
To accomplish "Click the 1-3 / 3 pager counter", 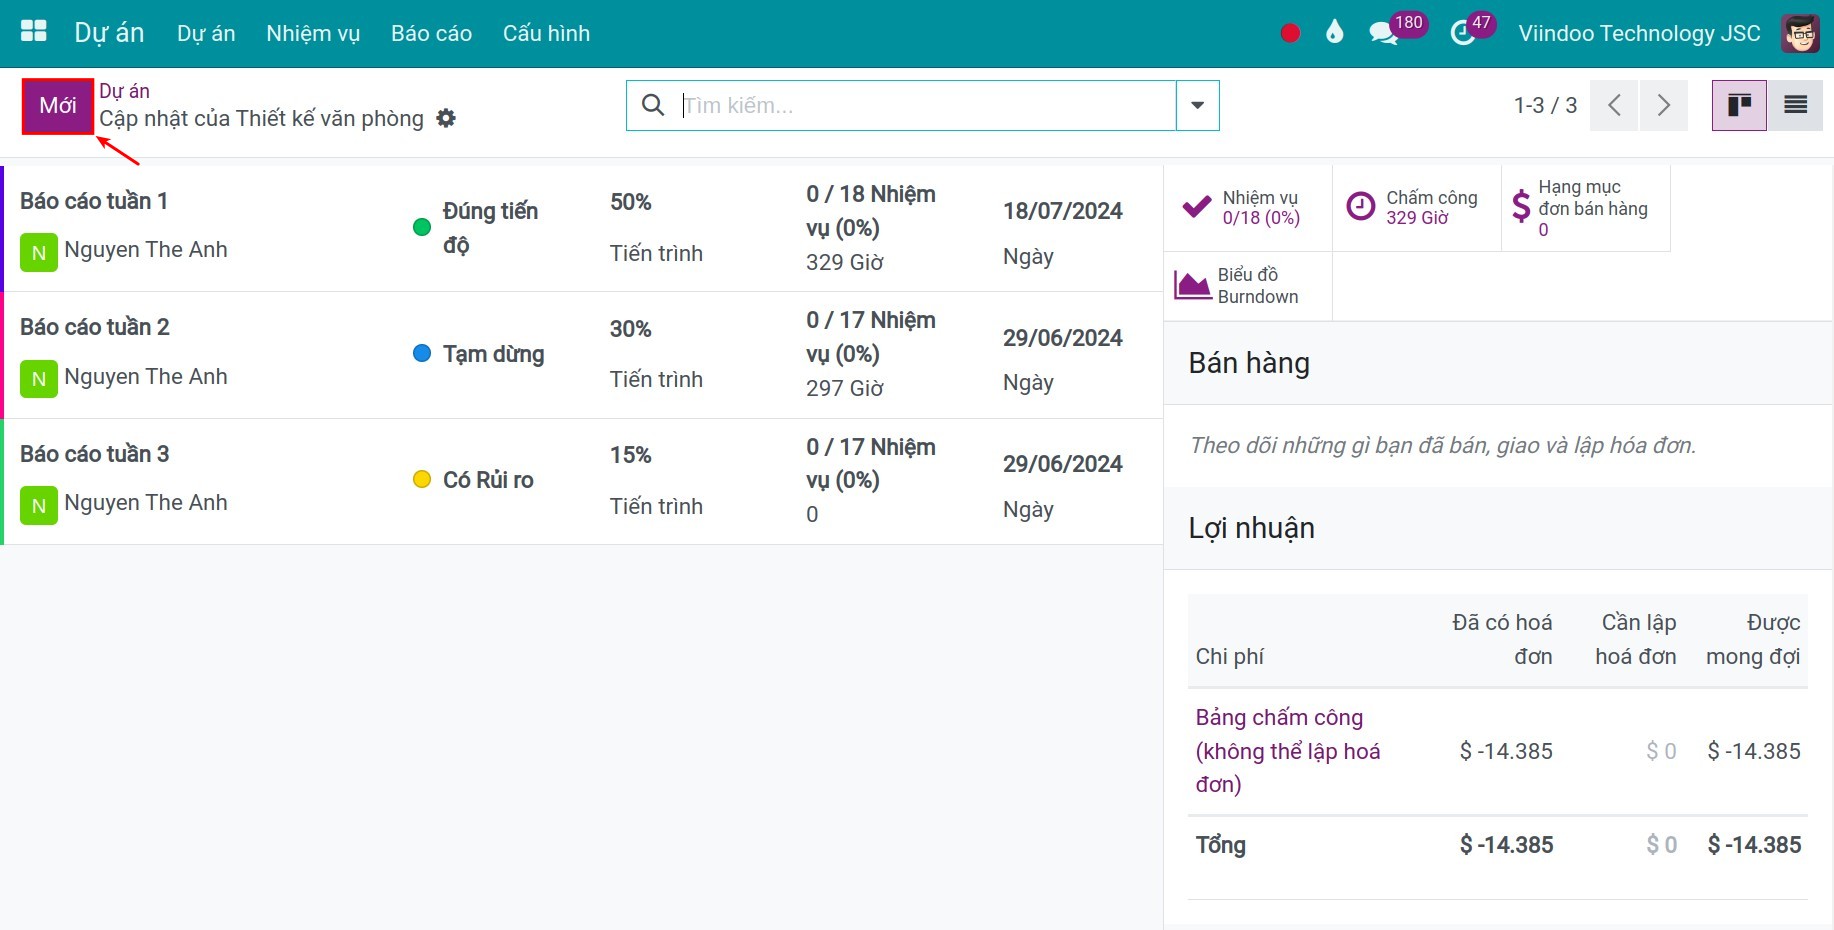I will click(x=1545, y=105).
